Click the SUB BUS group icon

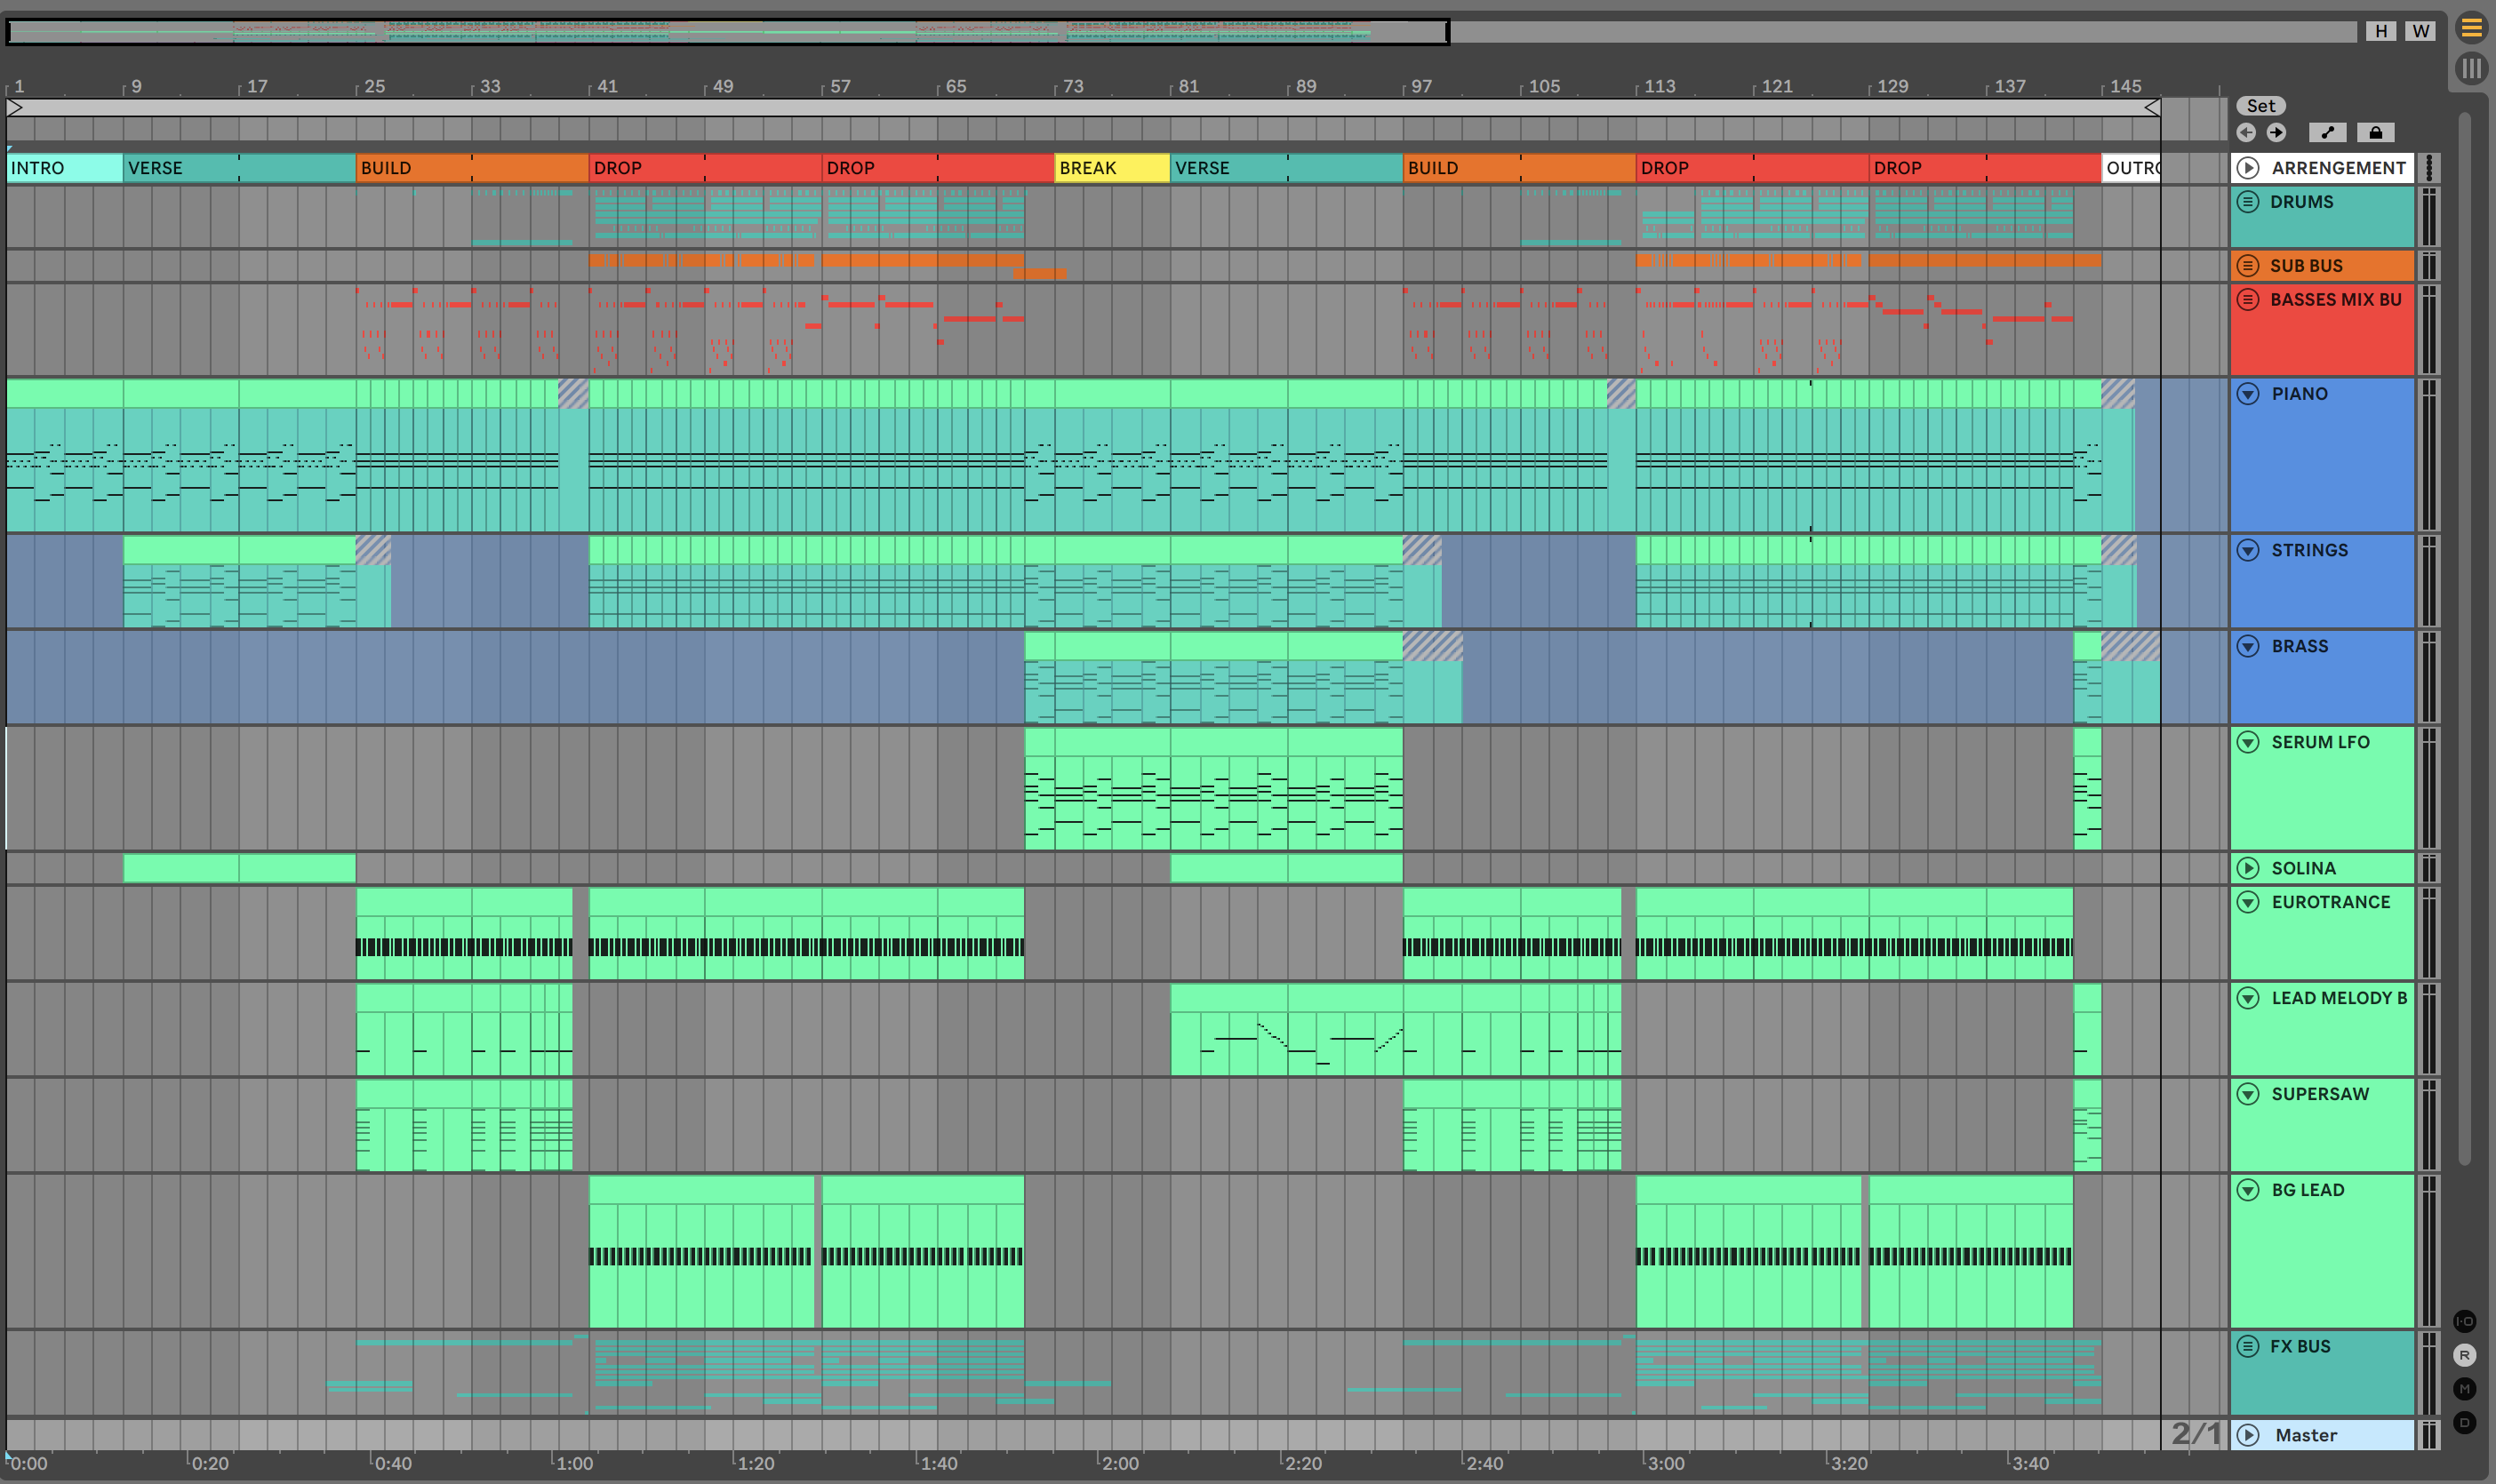(2248, 266)
